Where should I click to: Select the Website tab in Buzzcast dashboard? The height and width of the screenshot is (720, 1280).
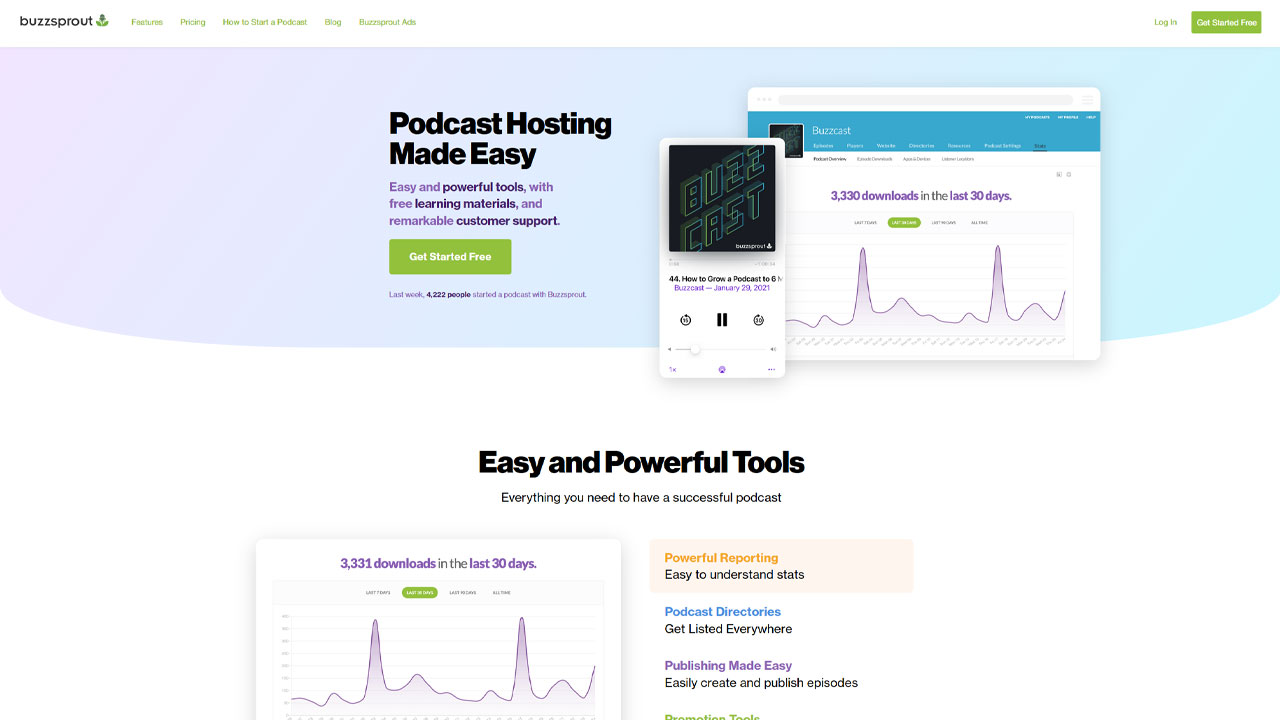886,146
